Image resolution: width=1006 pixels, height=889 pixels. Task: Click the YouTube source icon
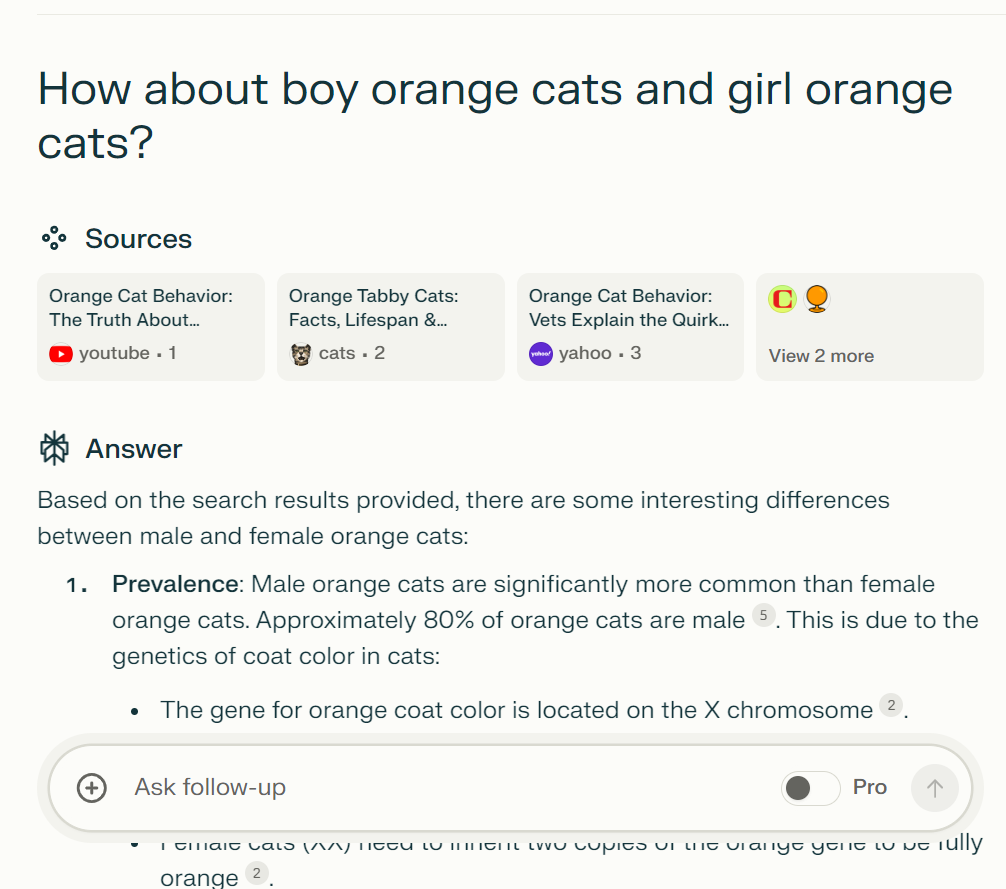61,354
